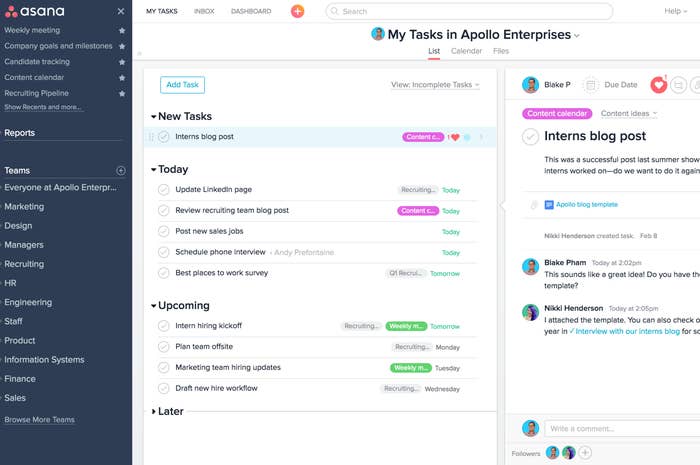Open the Help menu dropdown
The image size is (700, 465).
675,11
